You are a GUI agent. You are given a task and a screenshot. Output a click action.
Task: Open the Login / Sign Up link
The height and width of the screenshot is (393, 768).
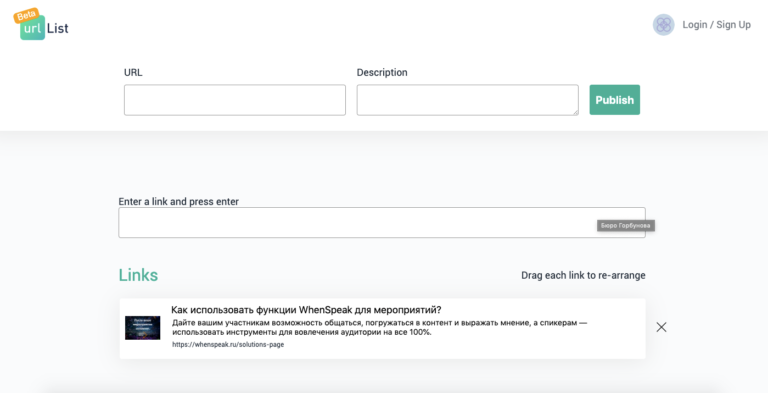[716, 25]
